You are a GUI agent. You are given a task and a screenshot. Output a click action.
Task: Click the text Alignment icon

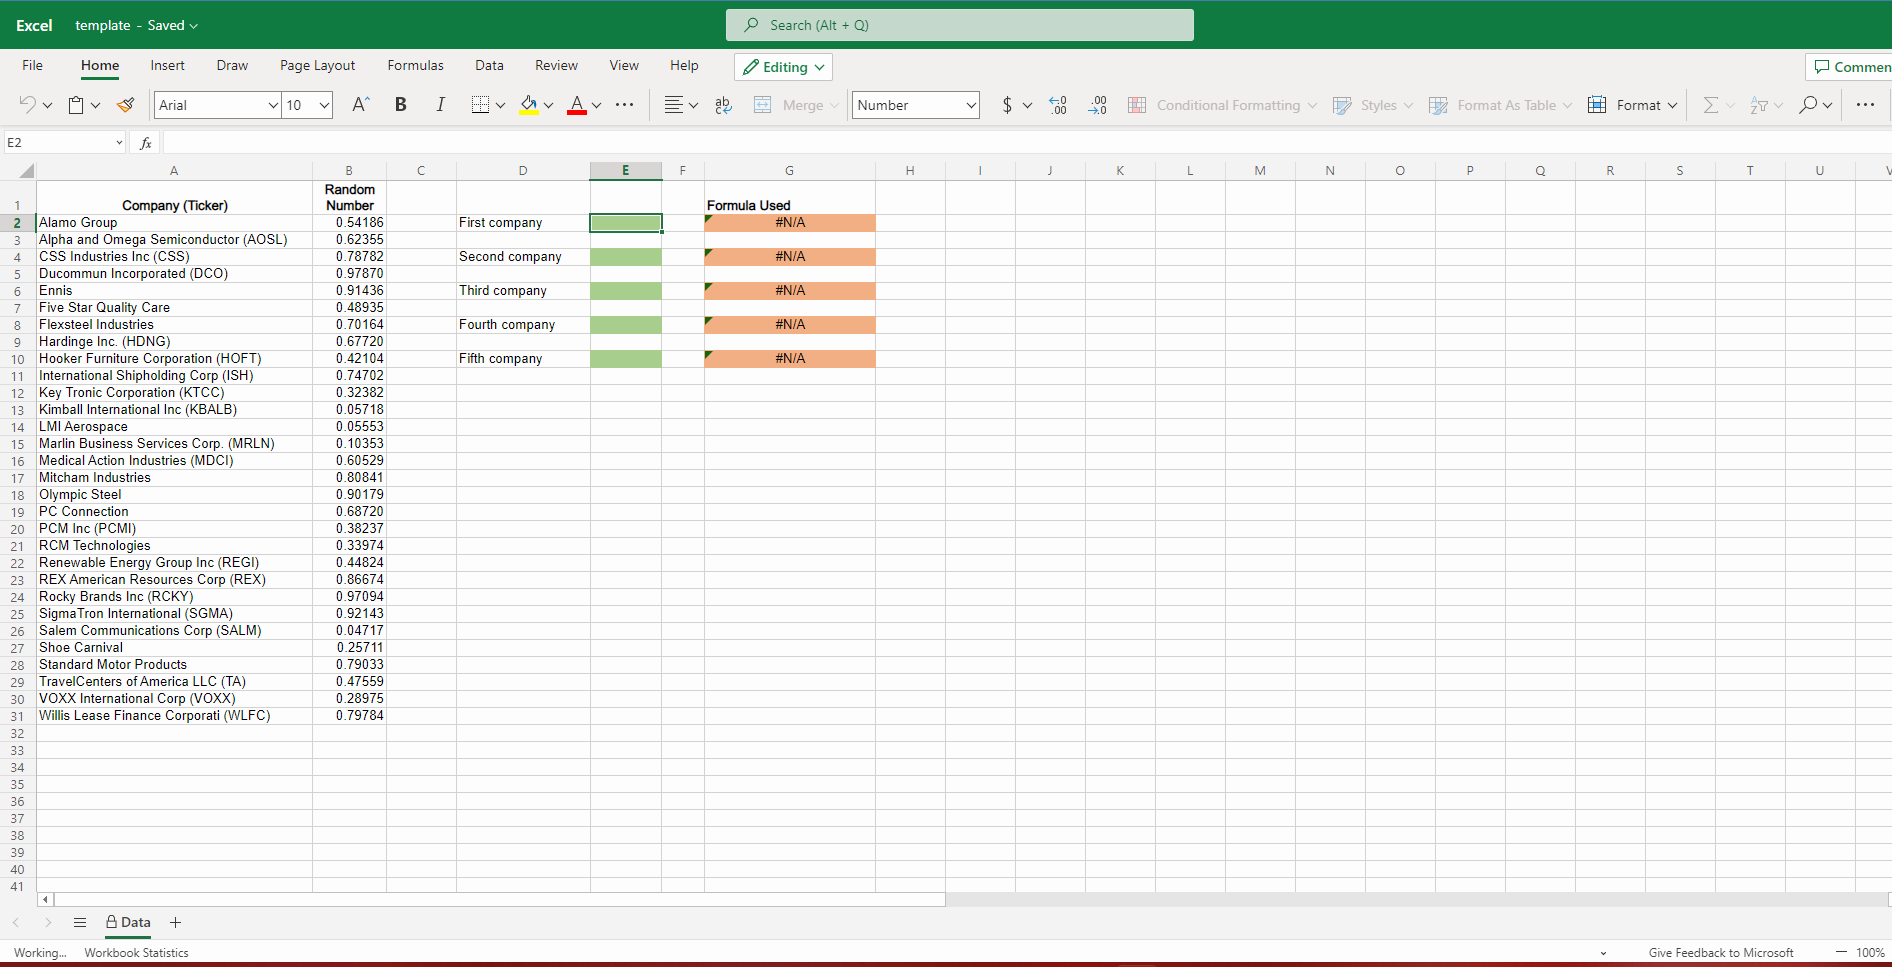pyautogui.click(x=674, y=105)
